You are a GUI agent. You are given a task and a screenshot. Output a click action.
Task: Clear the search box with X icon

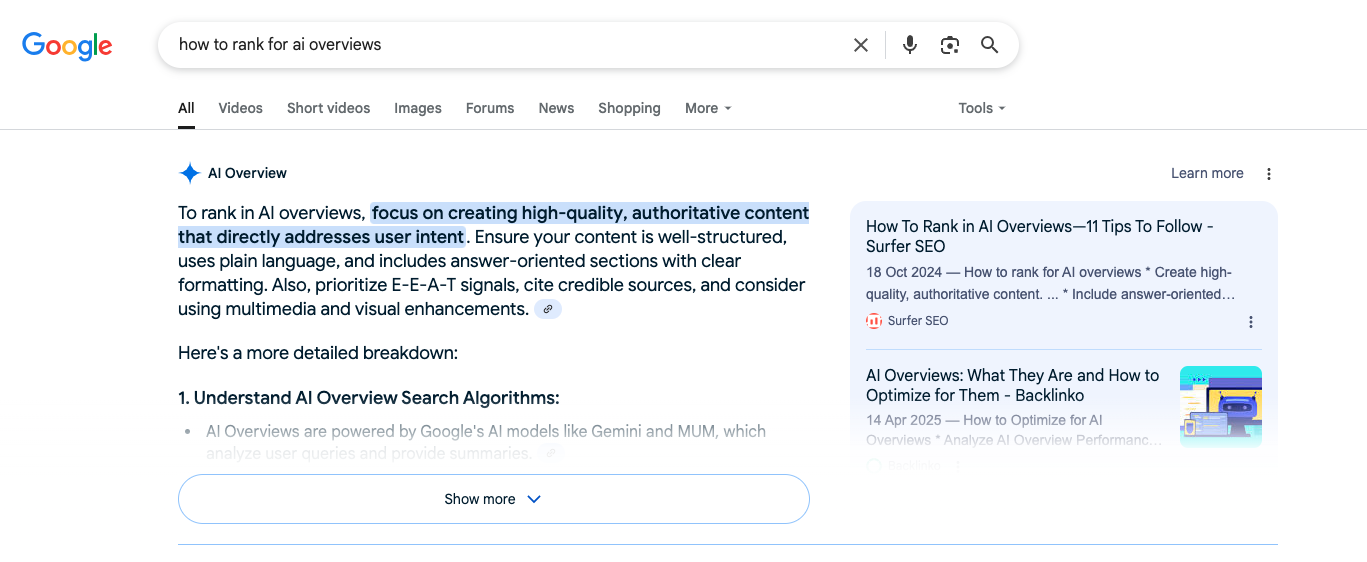861,45
